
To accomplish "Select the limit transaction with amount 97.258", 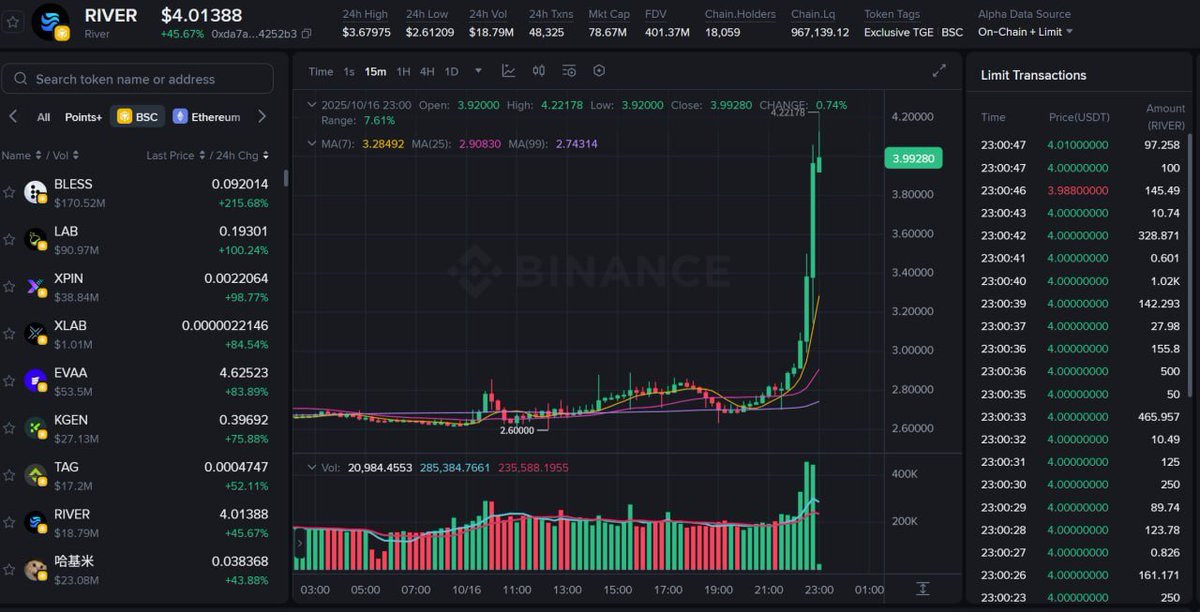I will [1081, 145].
